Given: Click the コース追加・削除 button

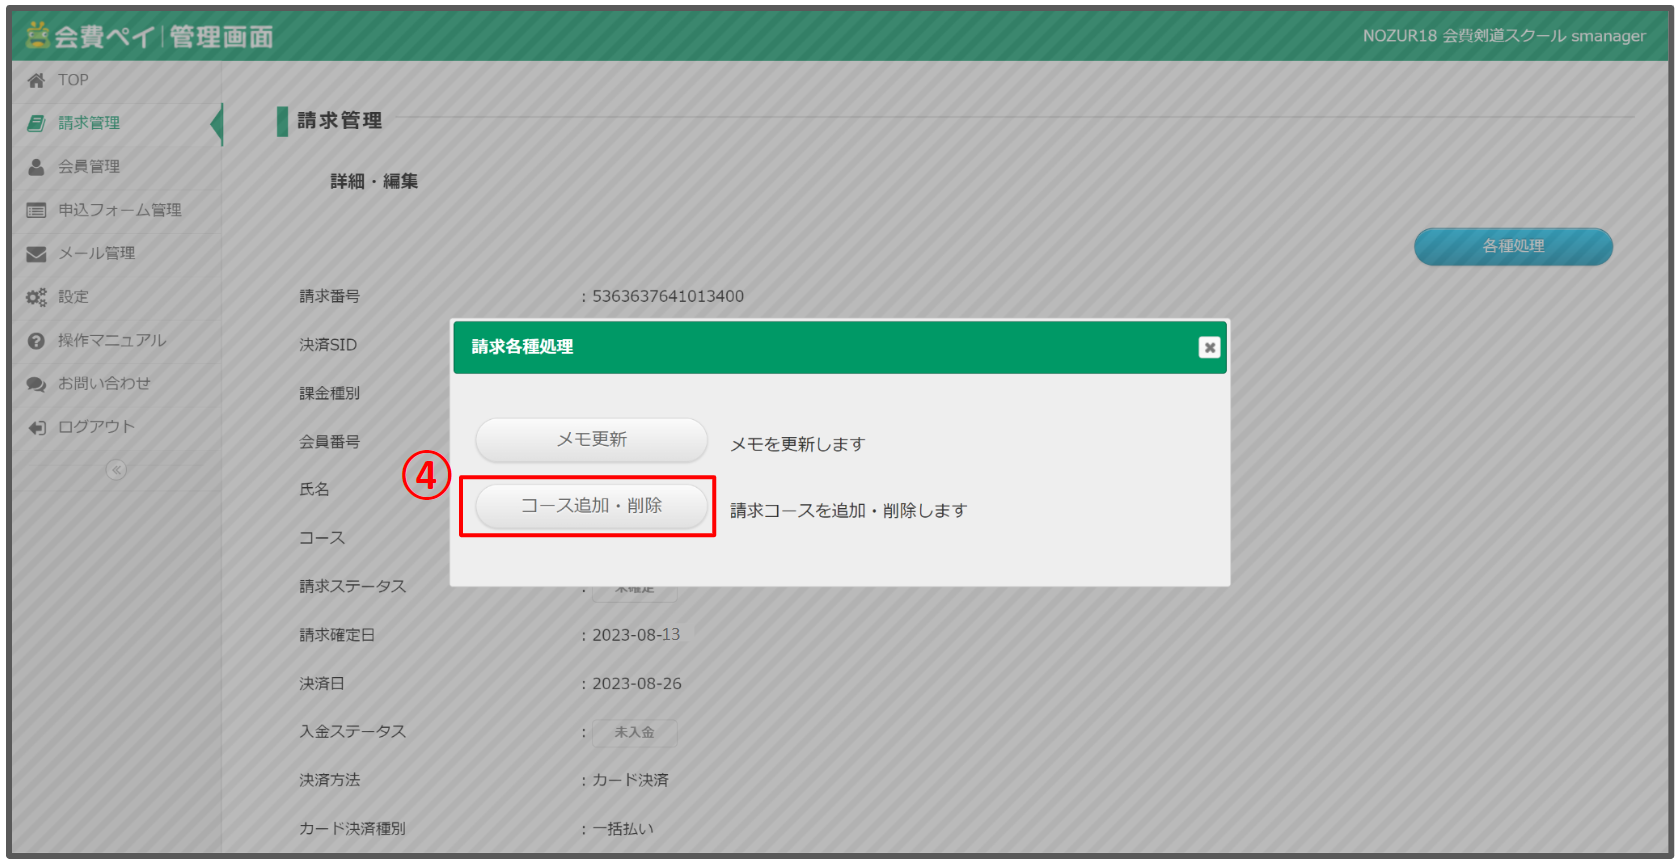Looking at the screenshot, I should click(591, 506).
